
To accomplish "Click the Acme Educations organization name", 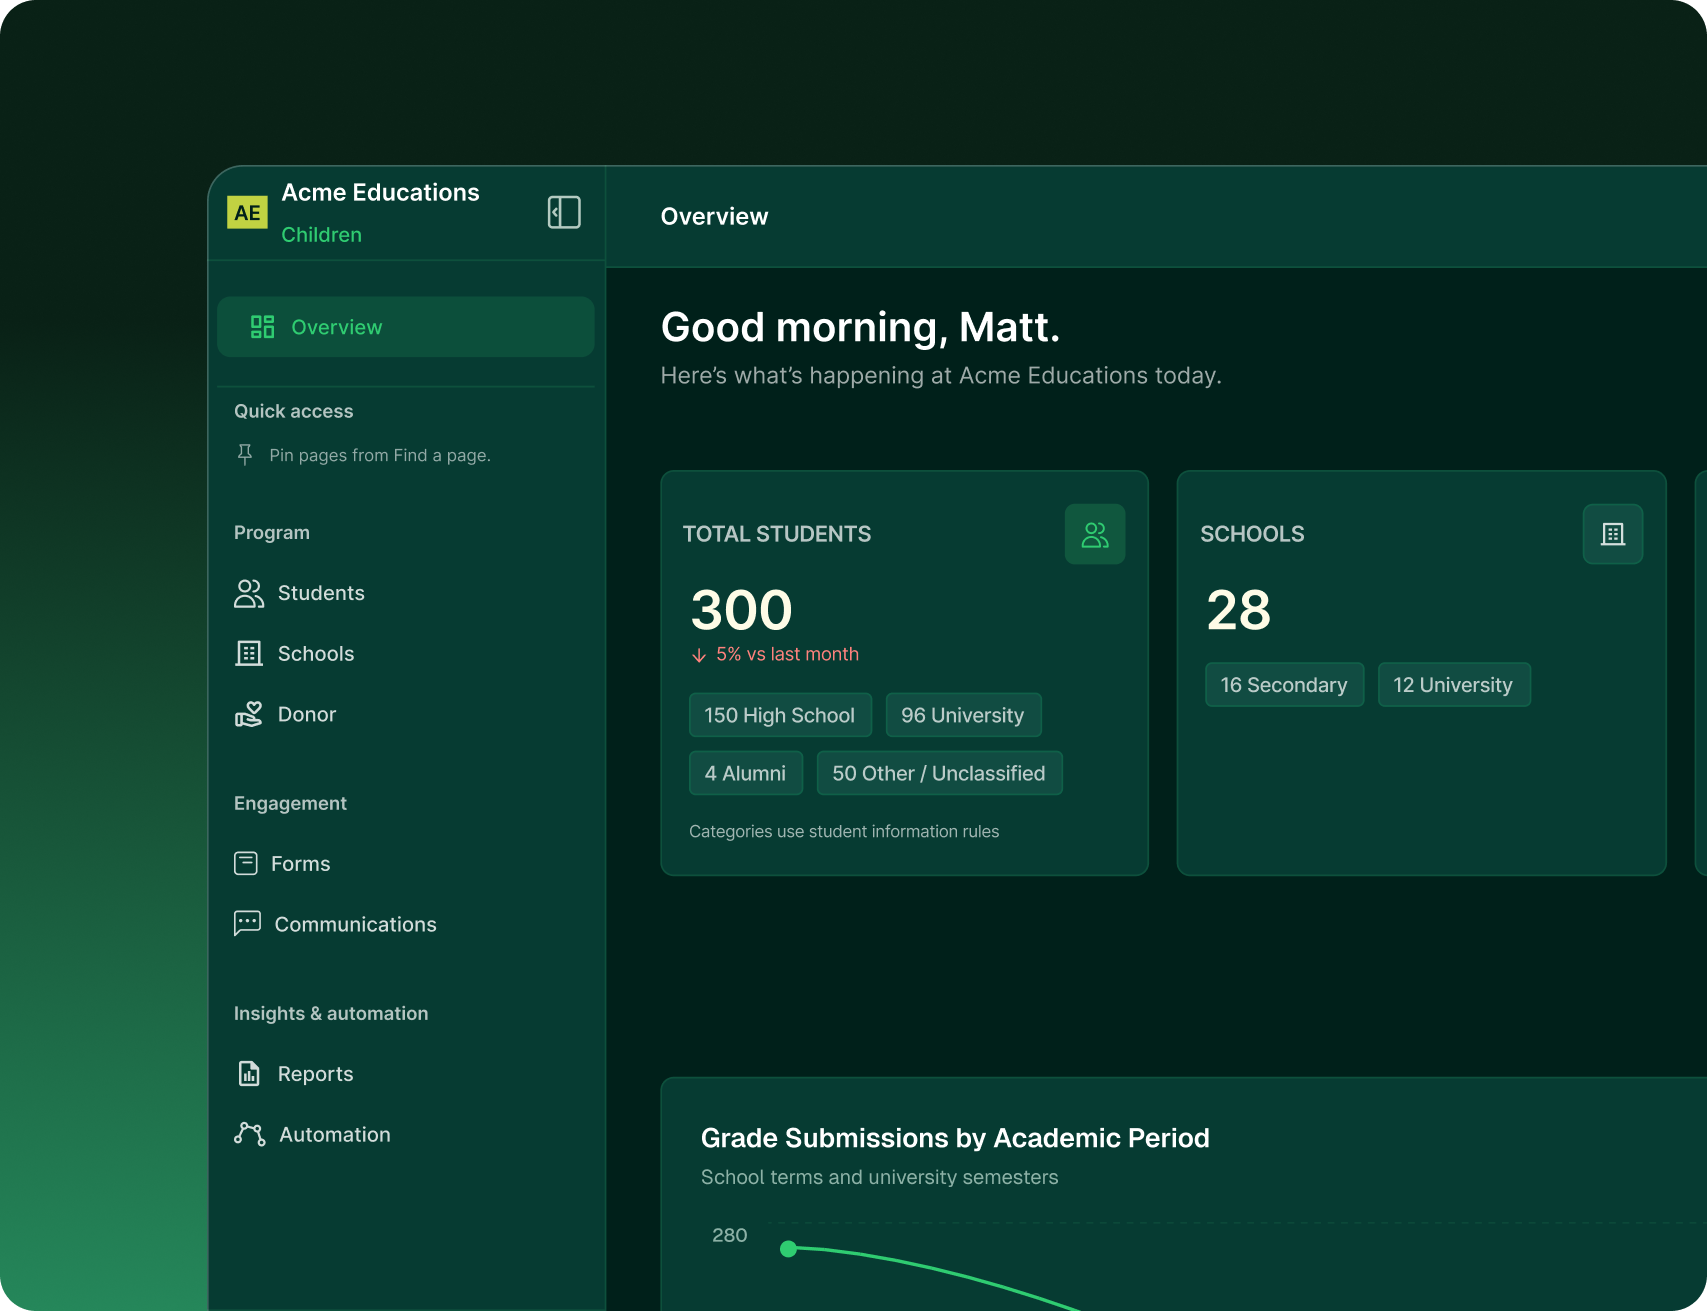I will pos(381,192).
